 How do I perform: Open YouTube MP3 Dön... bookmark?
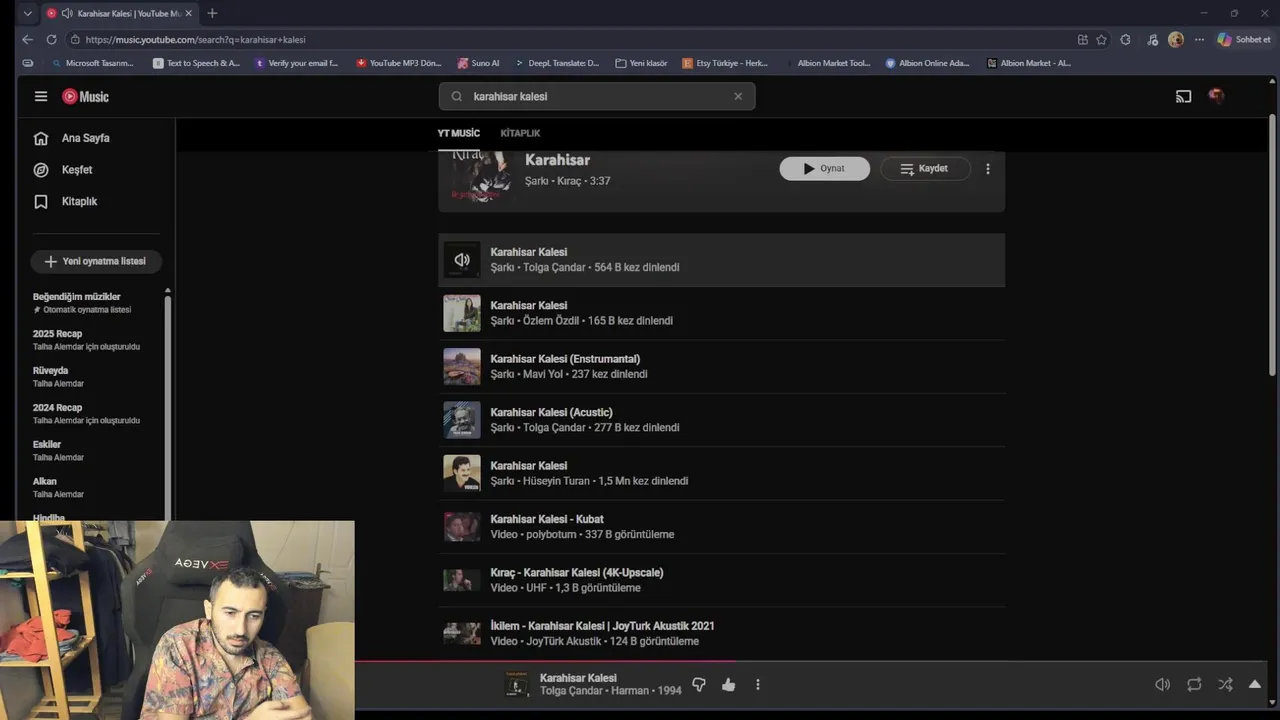pyautogui.click(x=398, y=63)
